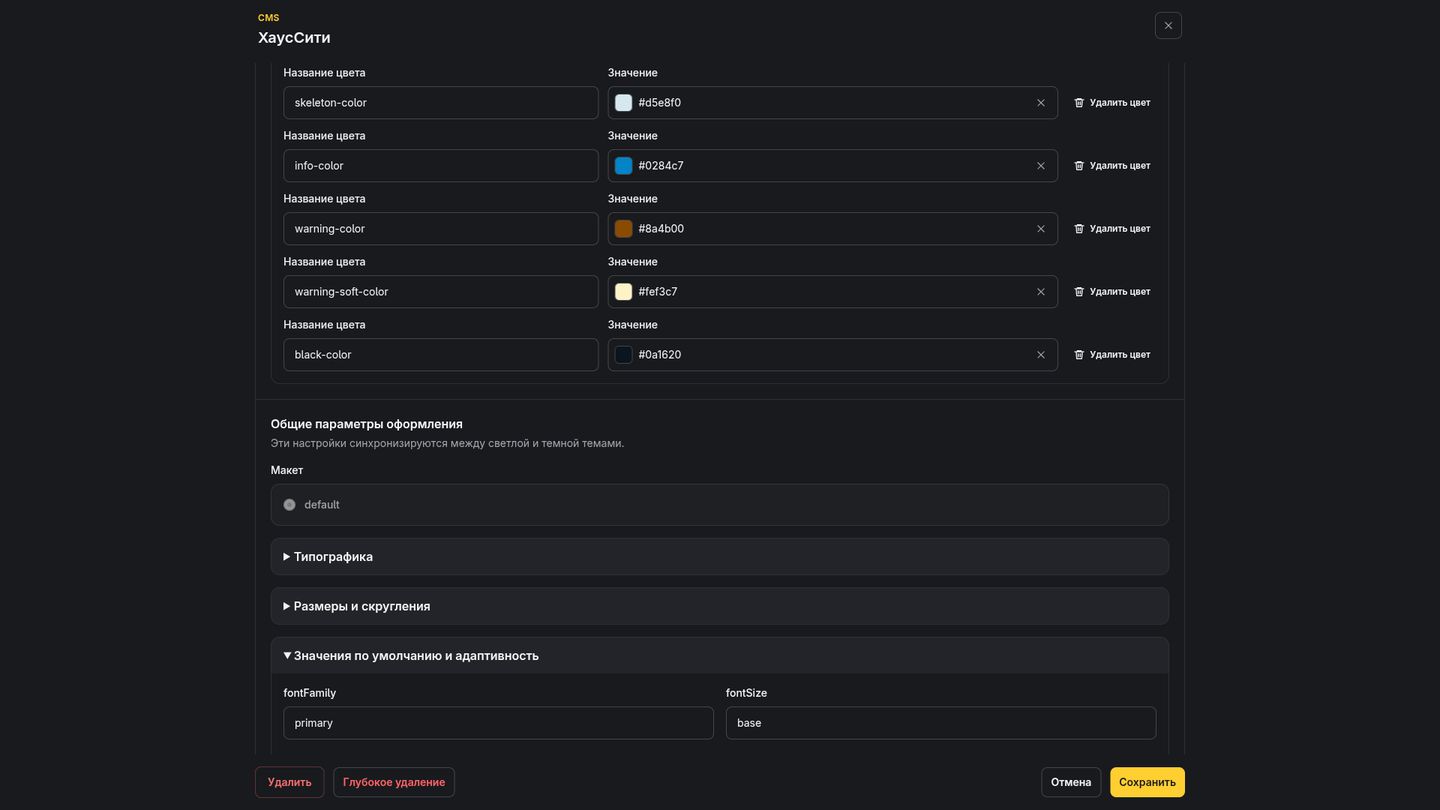Delete the warning-soft-color entry

[x=1112, y=292]
